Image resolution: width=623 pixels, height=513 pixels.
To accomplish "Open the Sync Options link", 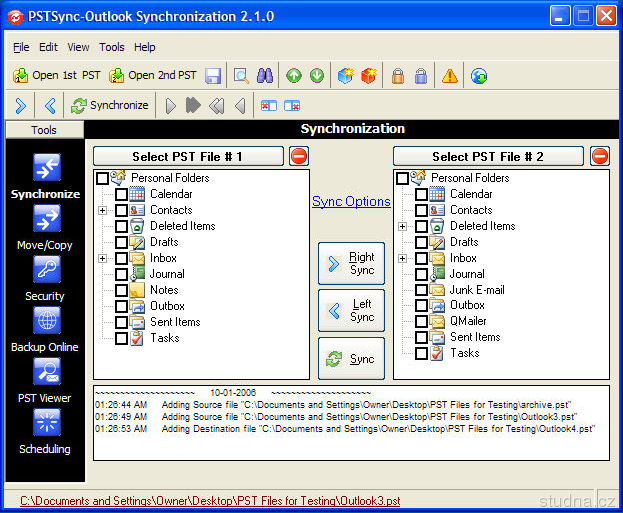I will [x=351, y=201].
